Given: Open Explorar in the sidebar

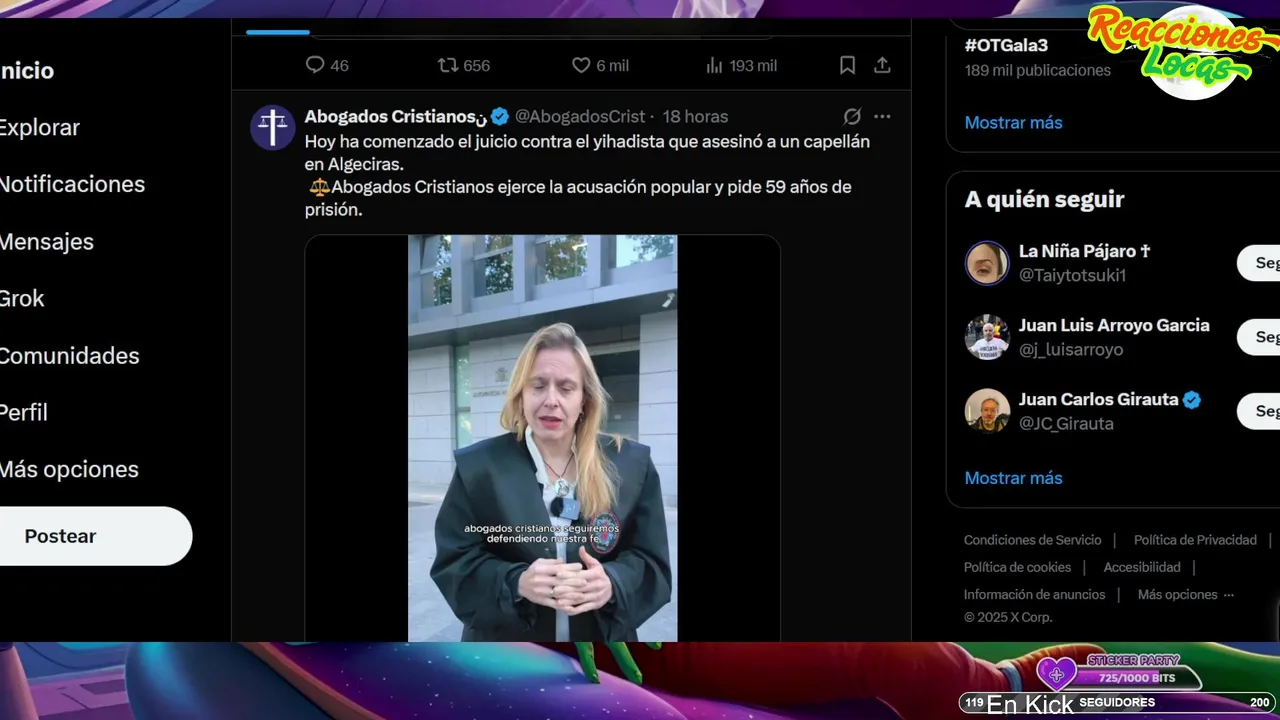Looking at the screenshot, I should tap(39, 128).
